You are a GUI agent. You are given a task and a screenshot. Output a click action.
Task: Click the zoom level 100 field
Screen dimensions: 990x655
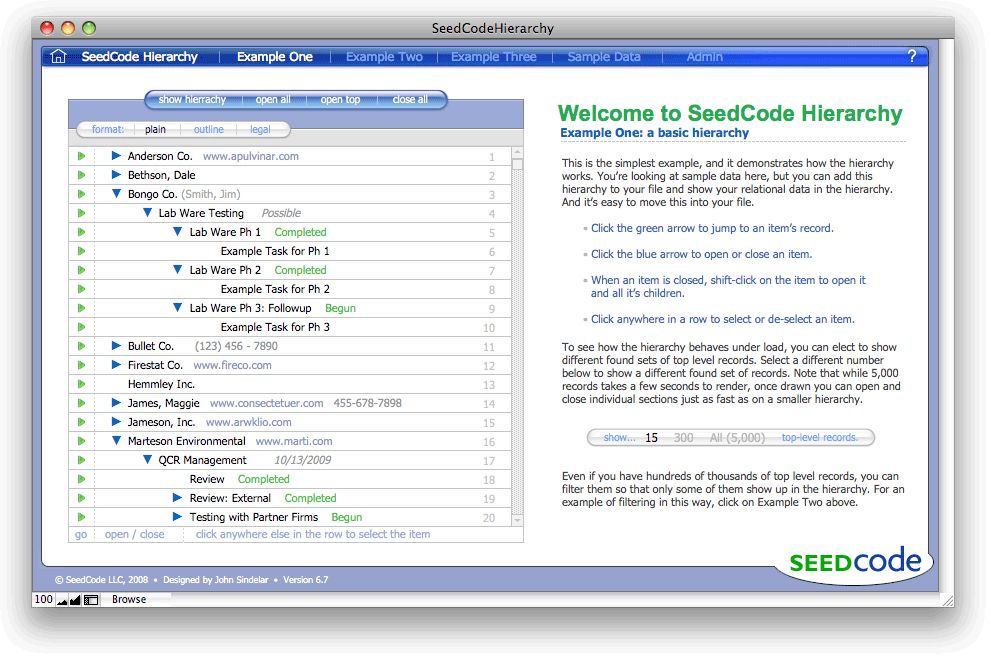click(x=44, y=599)
